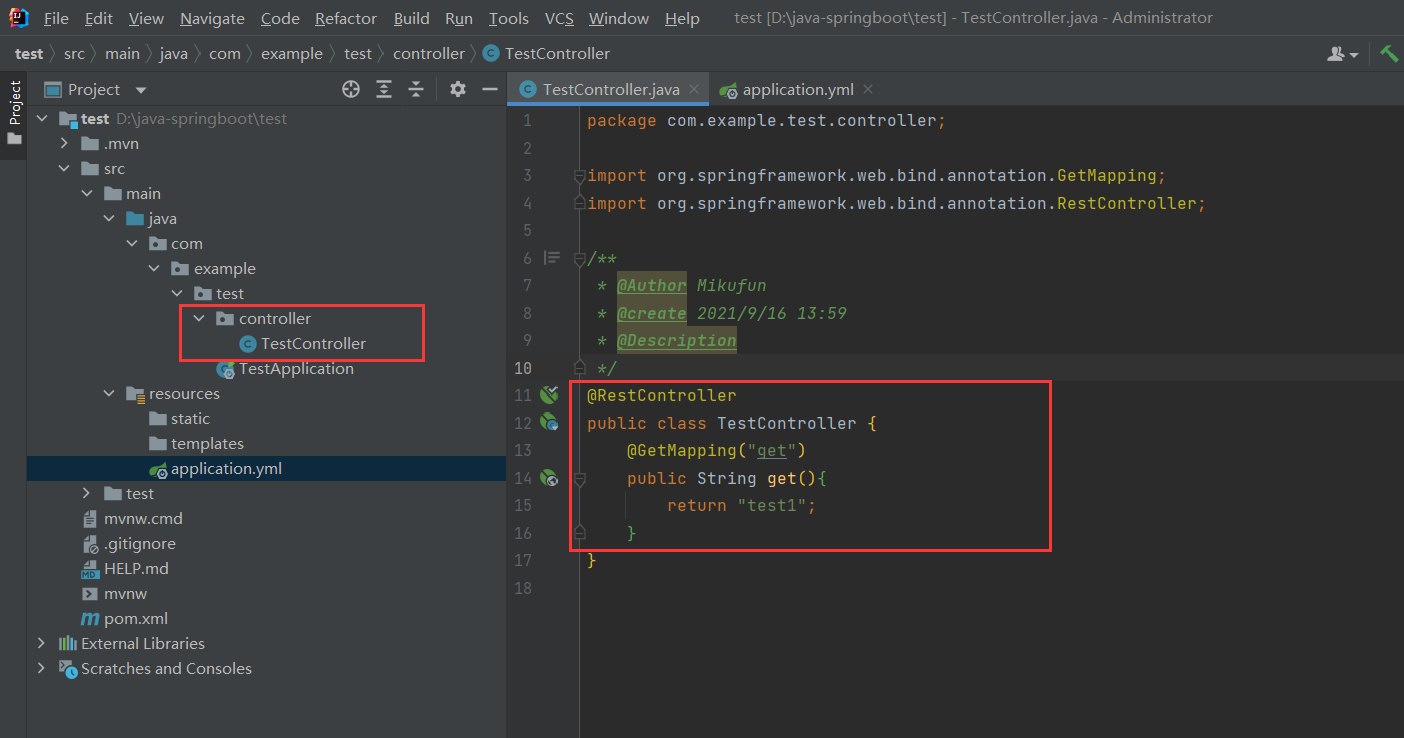Collapse the java folder

click(x=109, y=218)
